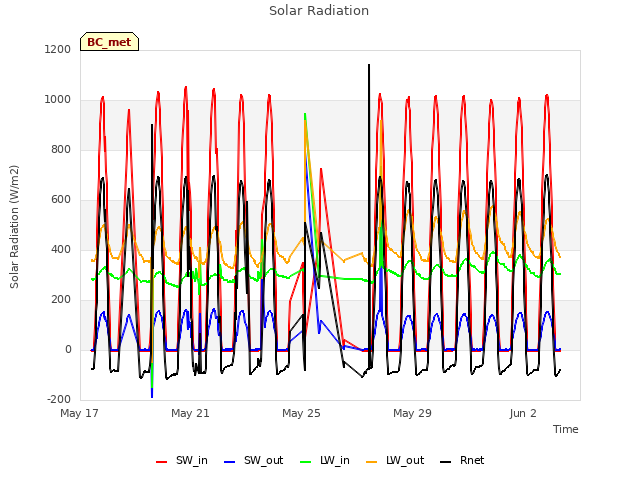Image resolution: width=640 pixels, height=480 pixels.
Task: Click the 0 y-axis tick label
Action: [68, 349]
